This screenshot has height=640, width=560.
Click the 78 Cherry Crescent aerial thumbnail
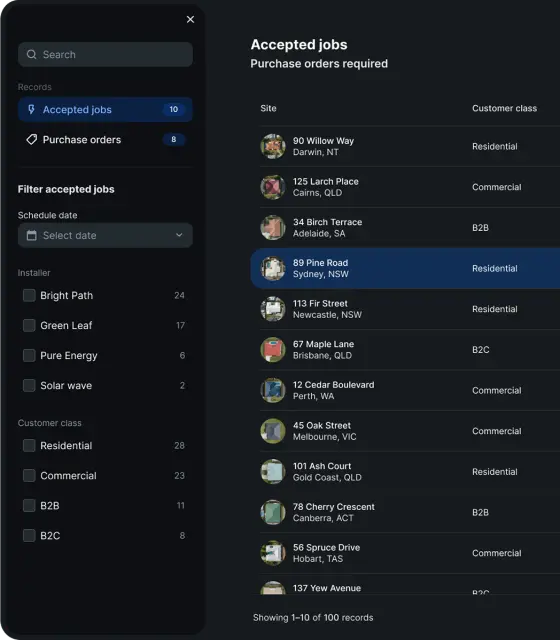pos(273,512)
